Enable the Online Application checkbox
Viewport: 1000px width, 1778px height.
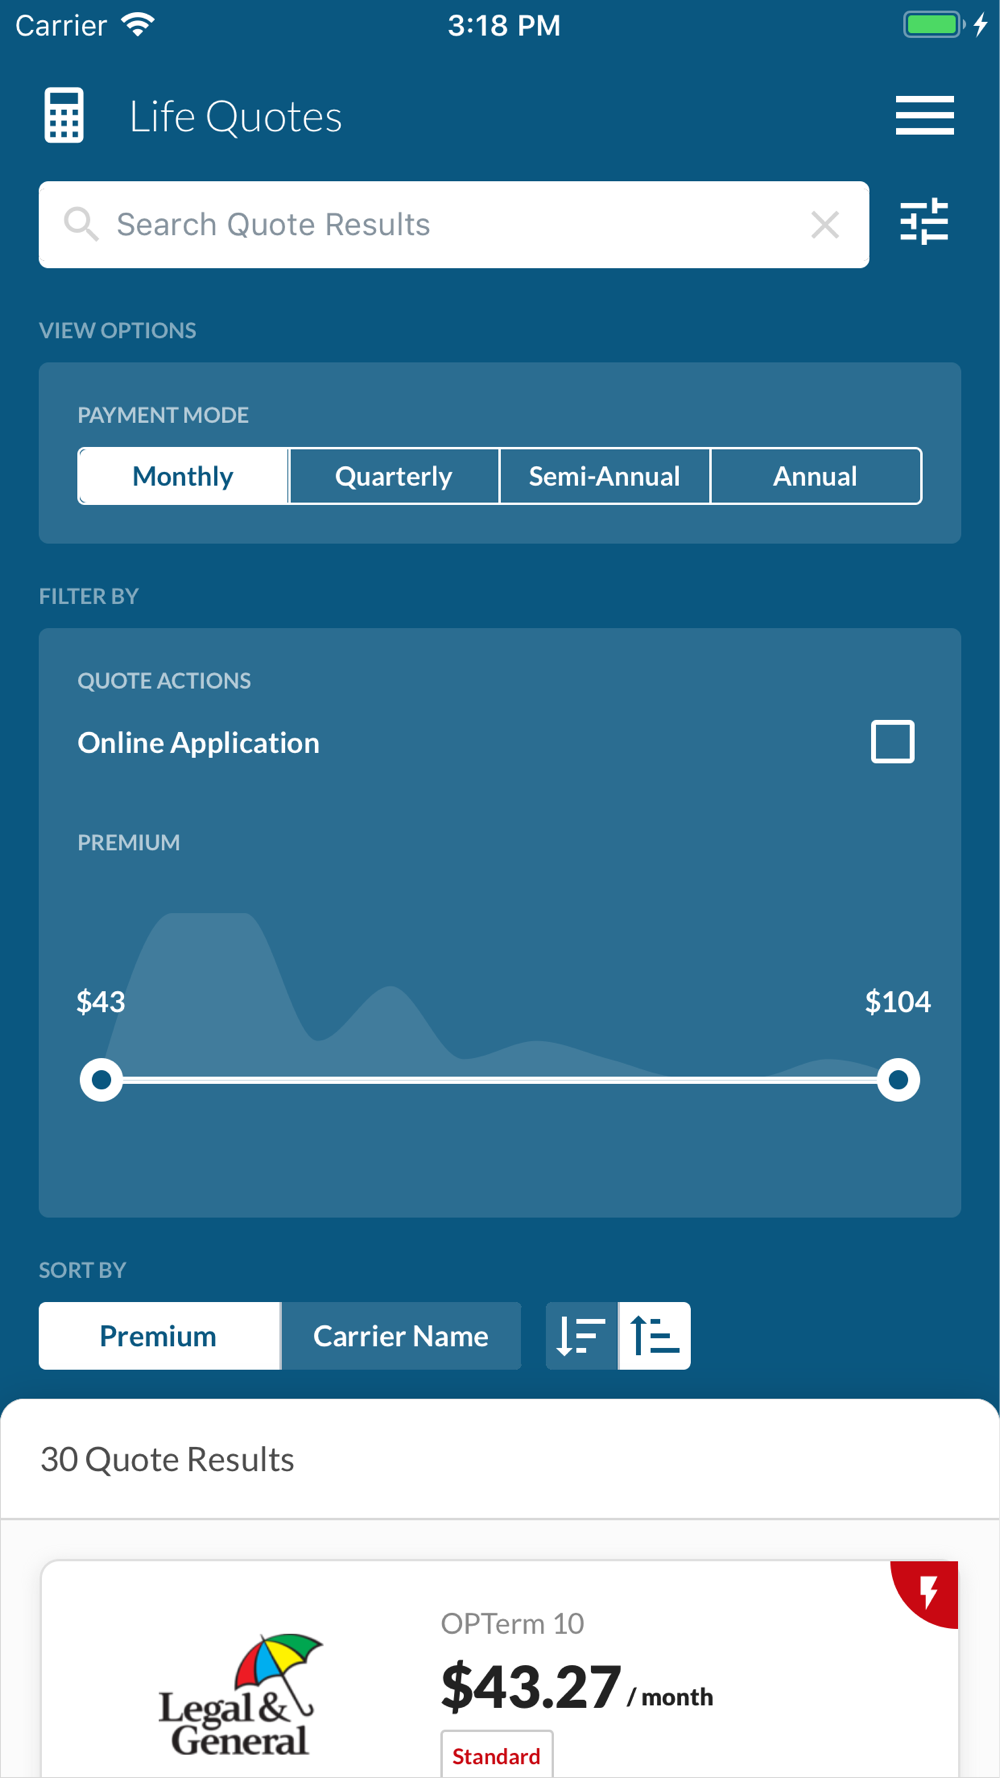click(x=892, y=742)
